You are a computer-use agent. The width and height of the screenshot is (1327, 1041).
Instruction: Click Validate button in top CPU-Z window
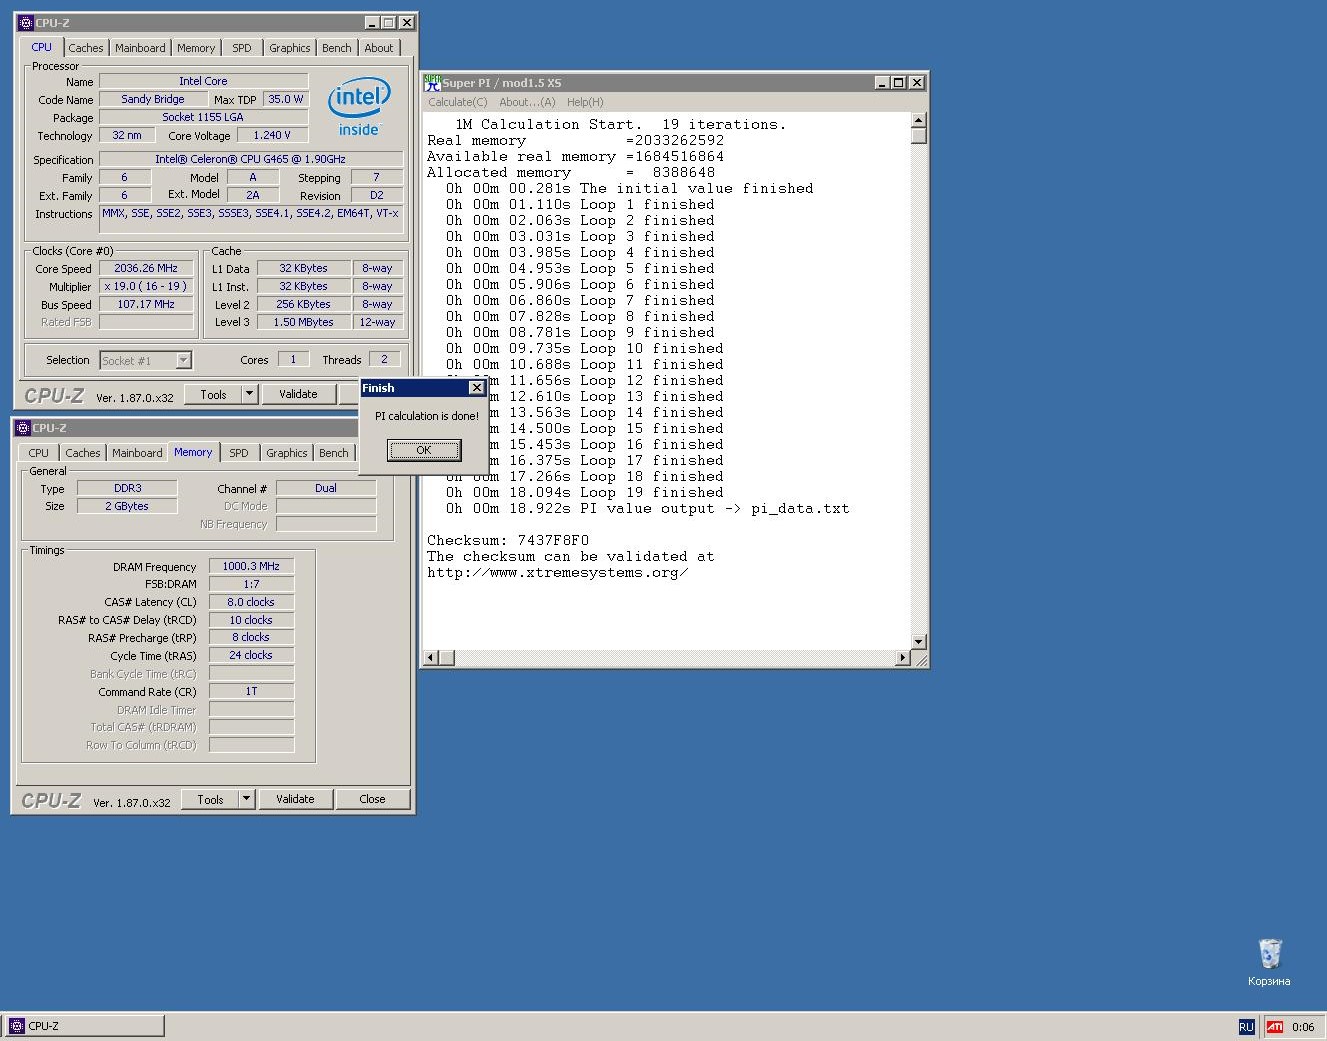(298, 394)
